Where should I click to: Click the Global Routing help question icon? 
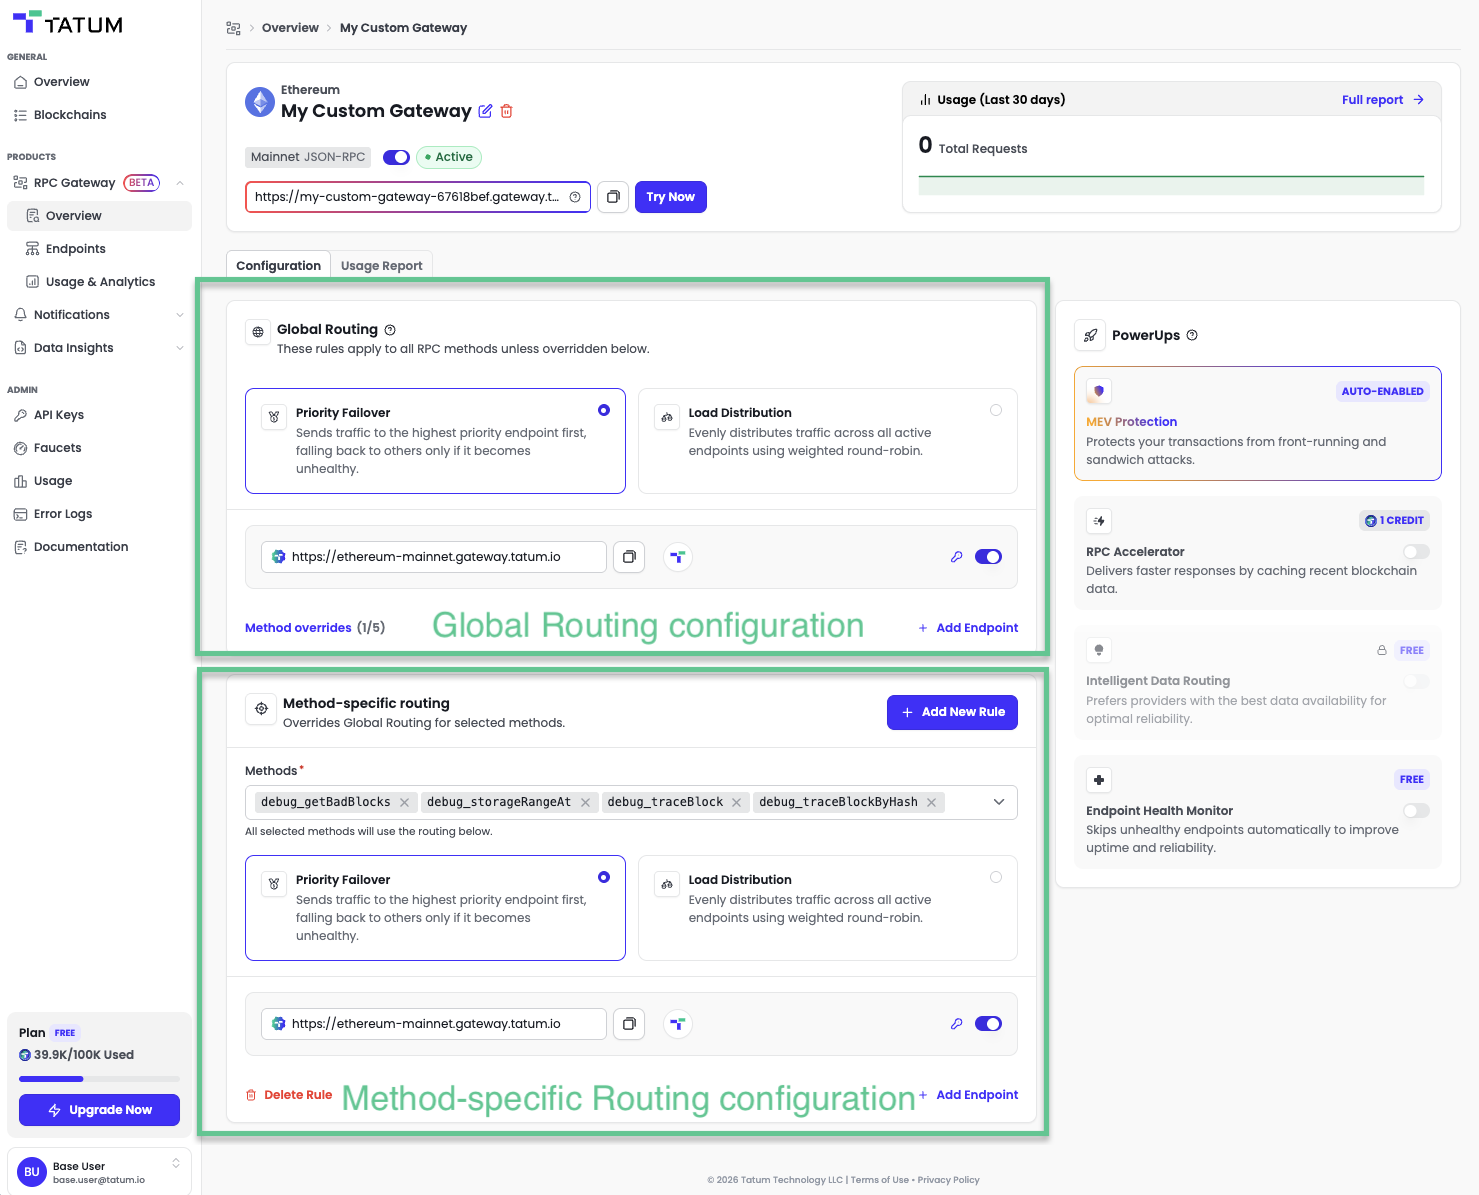coord(390,330)
